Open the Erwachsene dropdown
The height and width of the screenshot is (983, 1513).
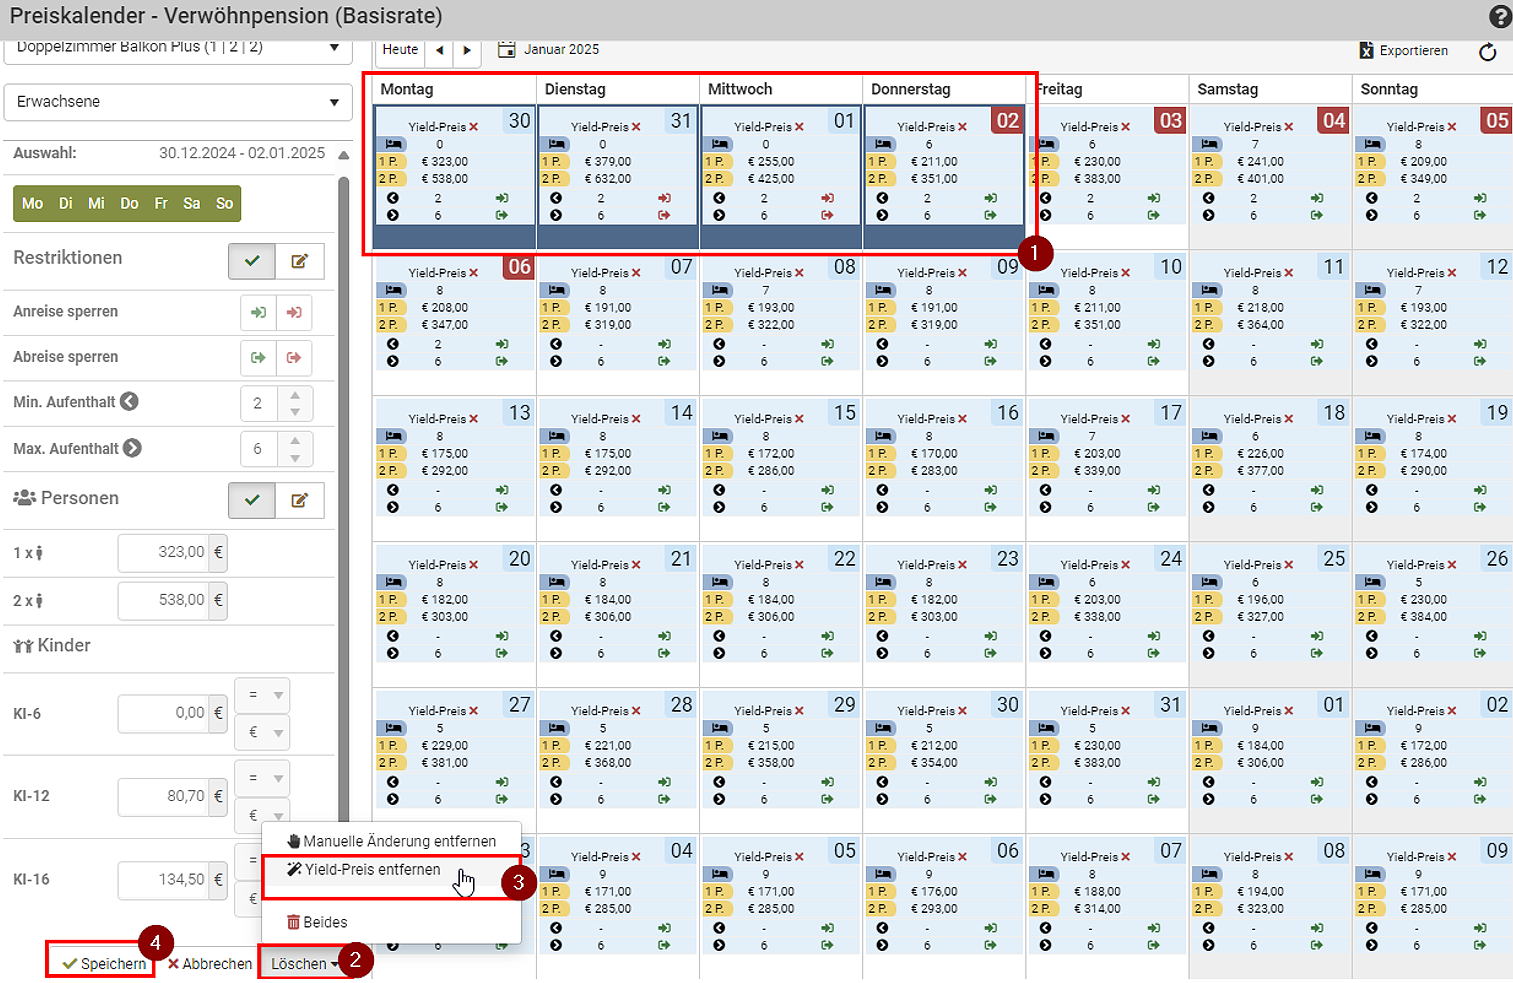pos(178,102)
